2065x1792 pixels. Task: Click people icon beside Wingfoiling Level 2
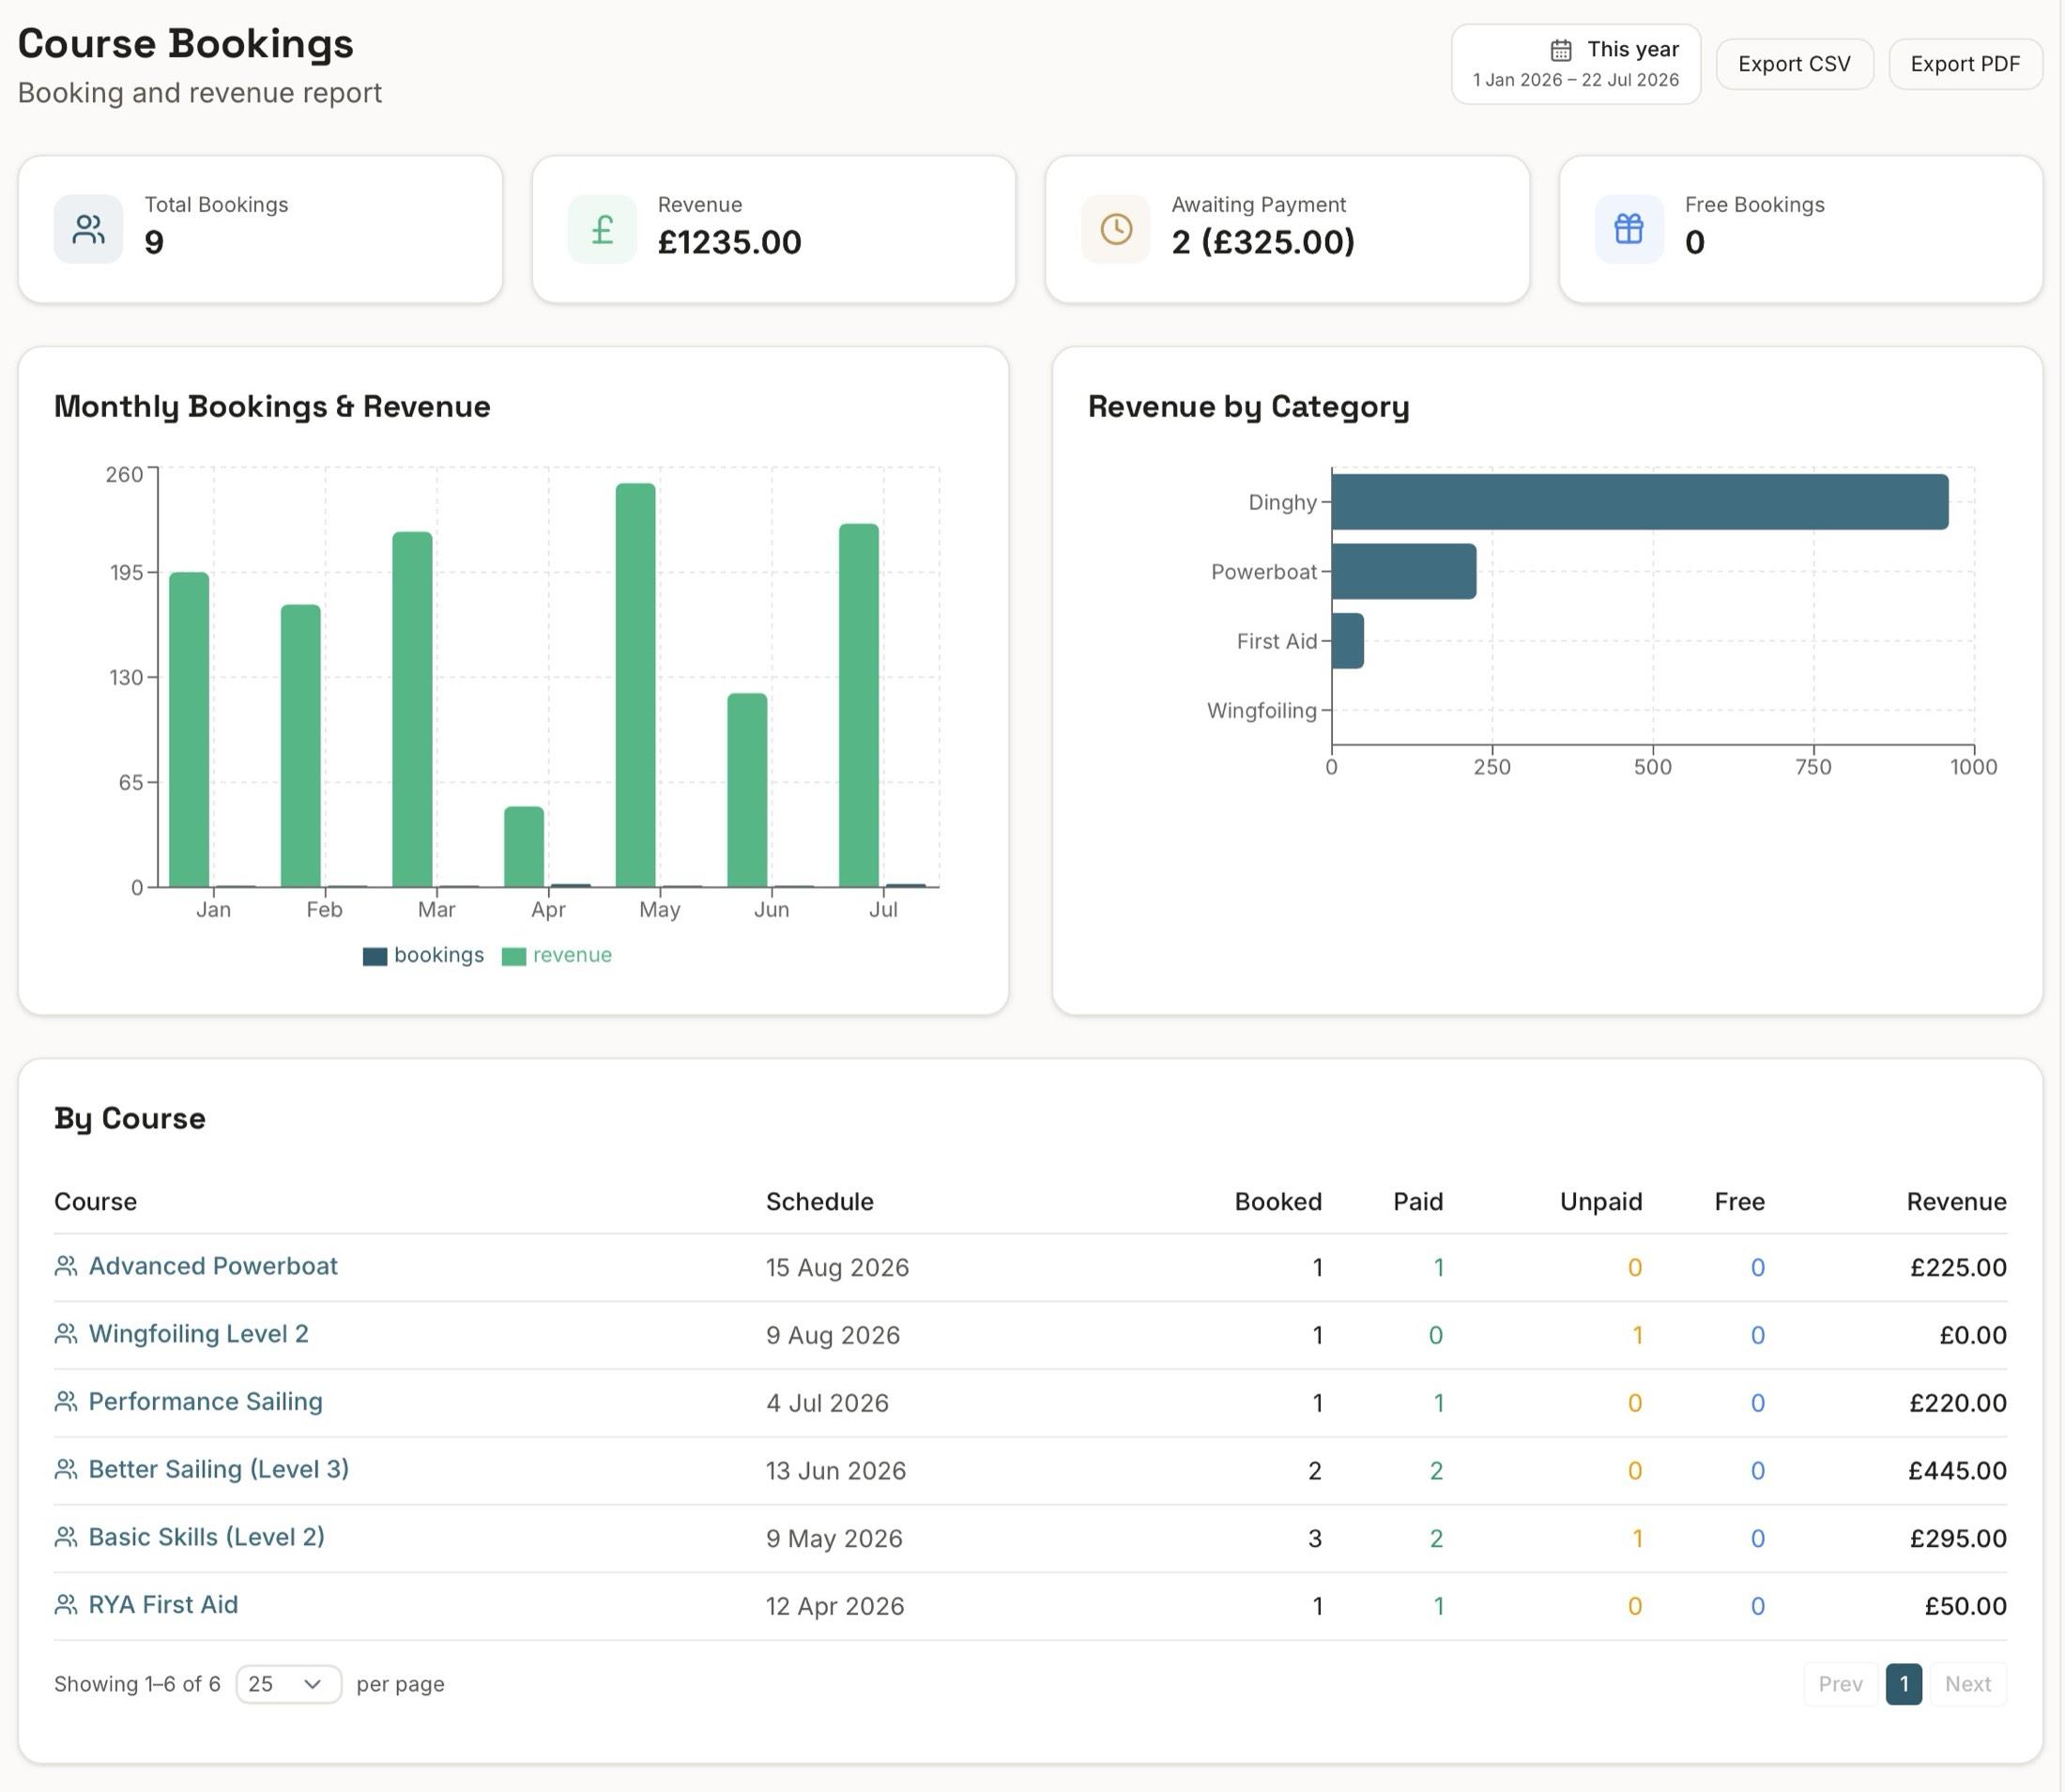66,1334
